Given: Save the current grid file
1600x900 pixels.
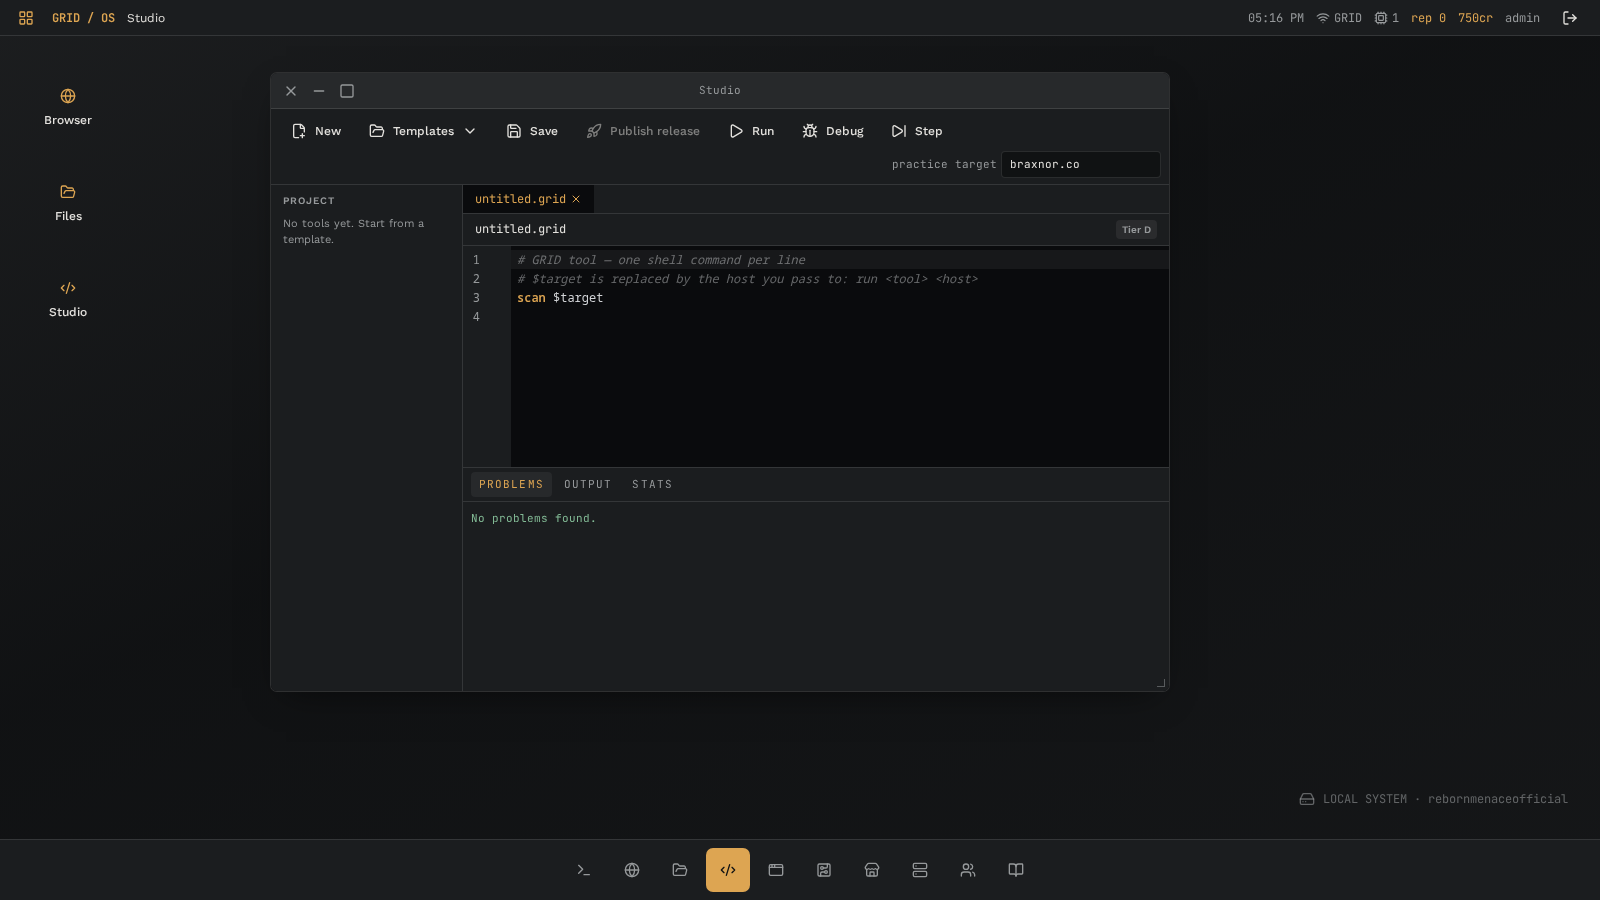Looking at the screenshot, I should [x=532, y=131].
